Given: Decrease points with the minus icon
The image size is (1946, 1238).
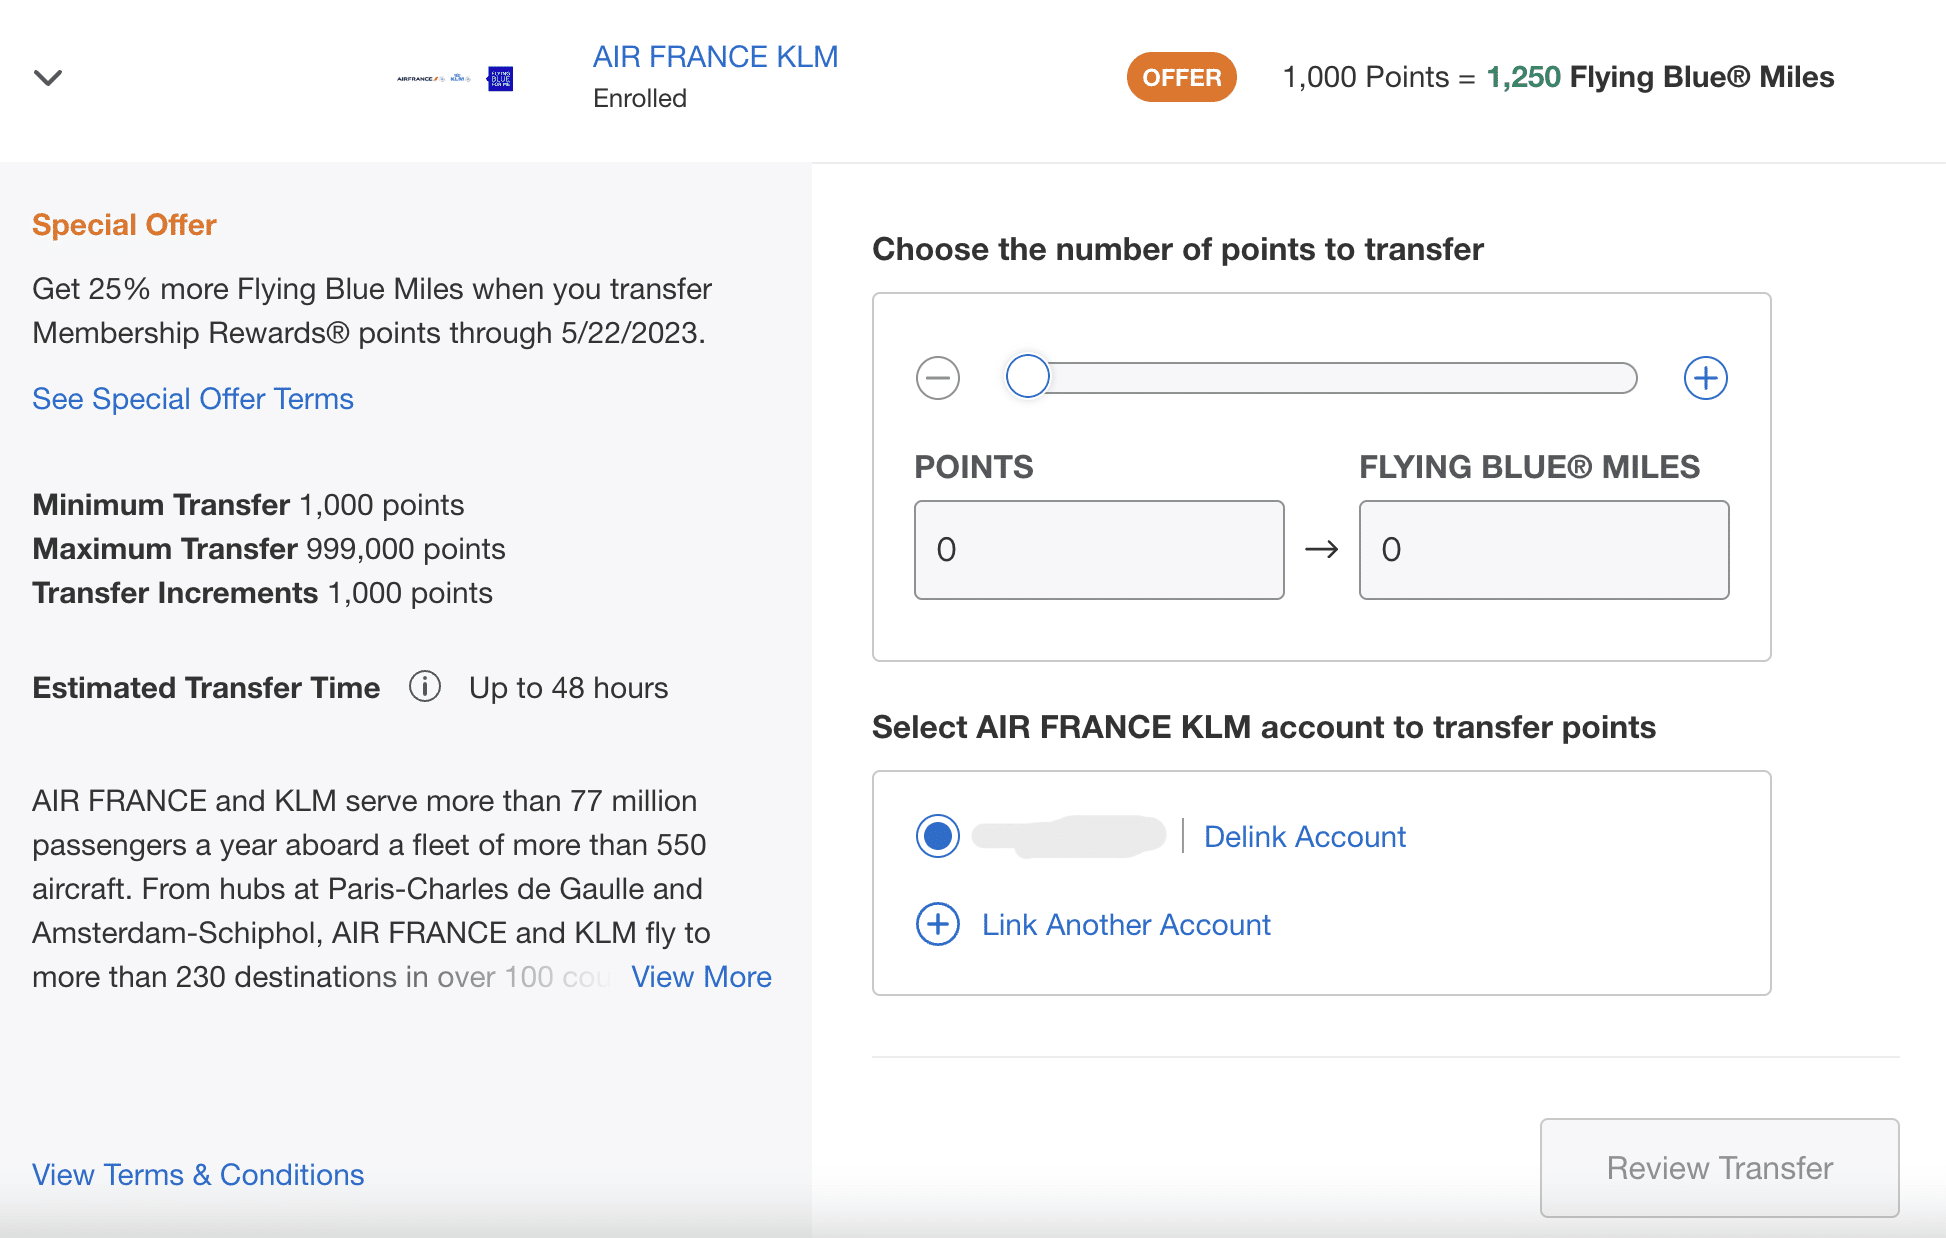Looking at the screenshot, I should click(x=938, y=378).
